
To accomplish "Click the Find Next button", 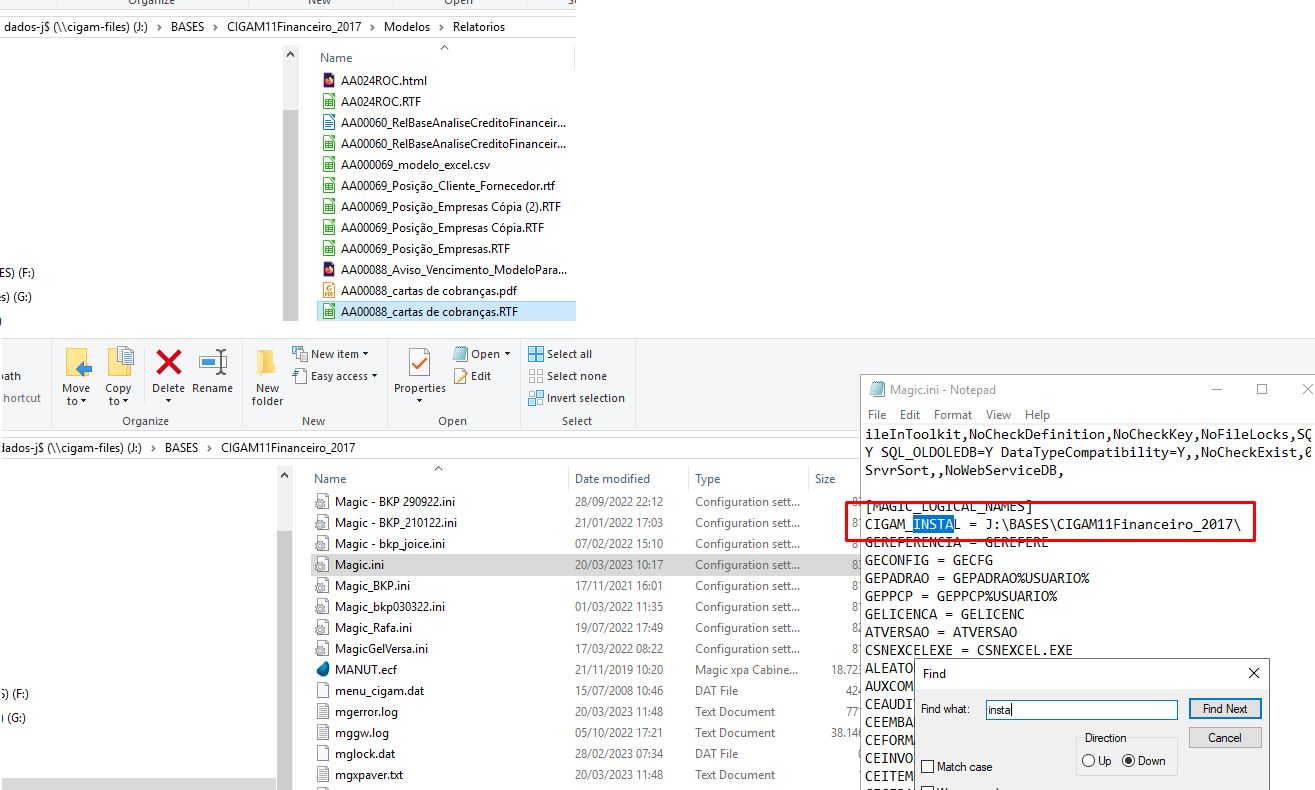I will click(x=1225, y=709).
